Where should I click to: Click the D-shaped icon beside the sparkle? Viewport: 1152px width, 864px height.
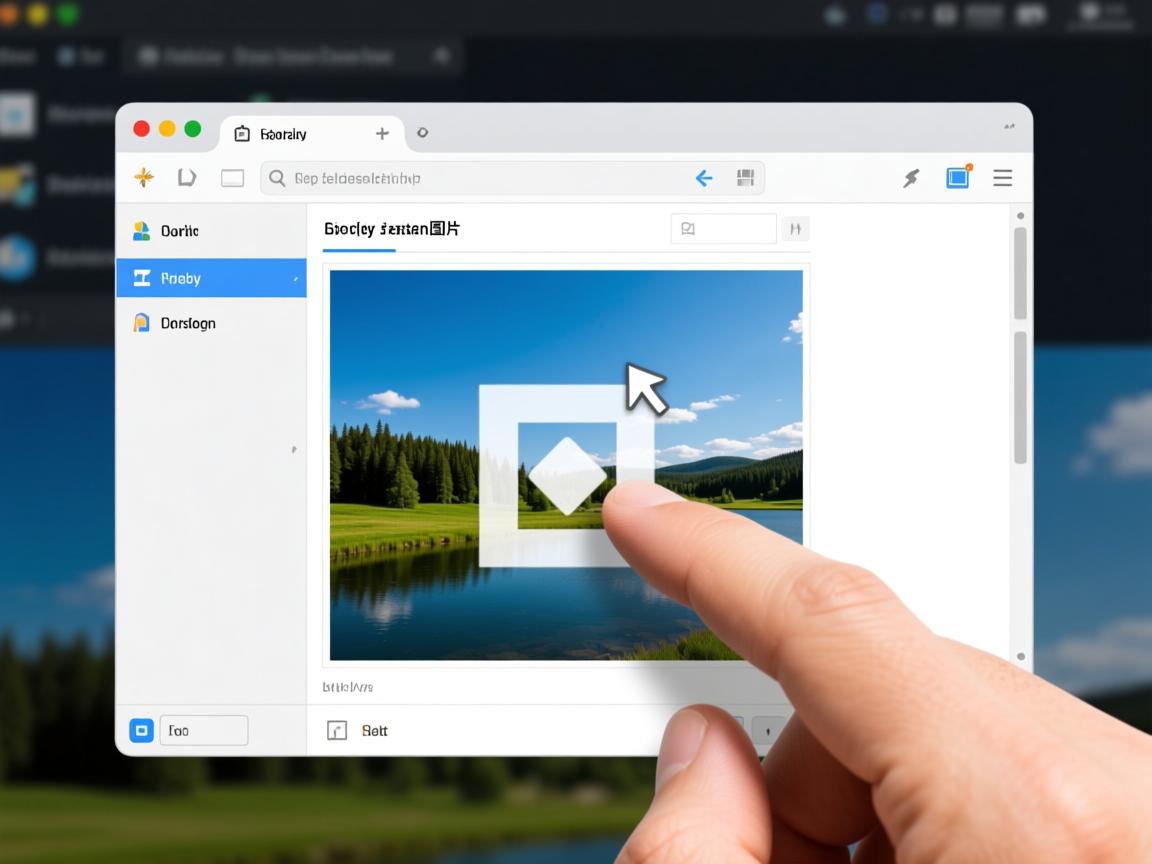pyautogui.click(x=186, y=178)
